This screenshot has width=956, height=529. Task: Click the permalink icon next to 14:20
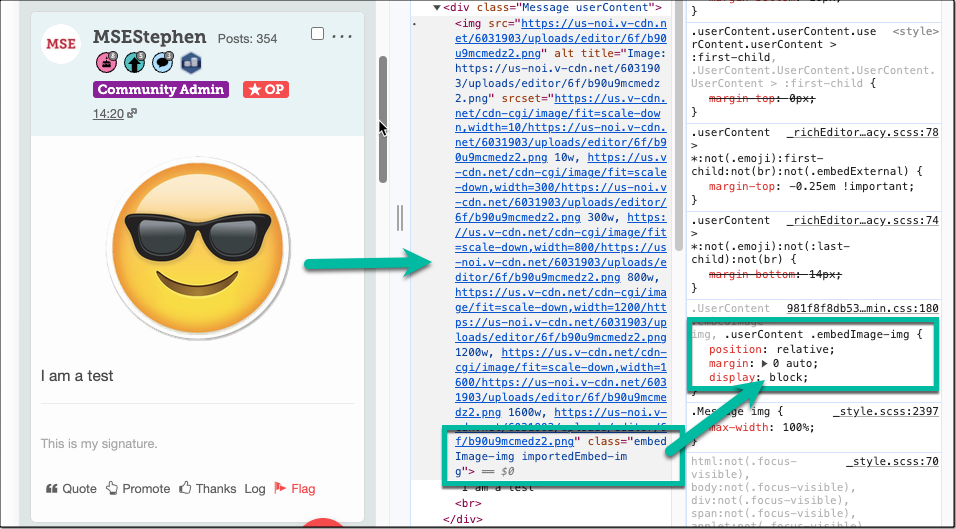132,113
